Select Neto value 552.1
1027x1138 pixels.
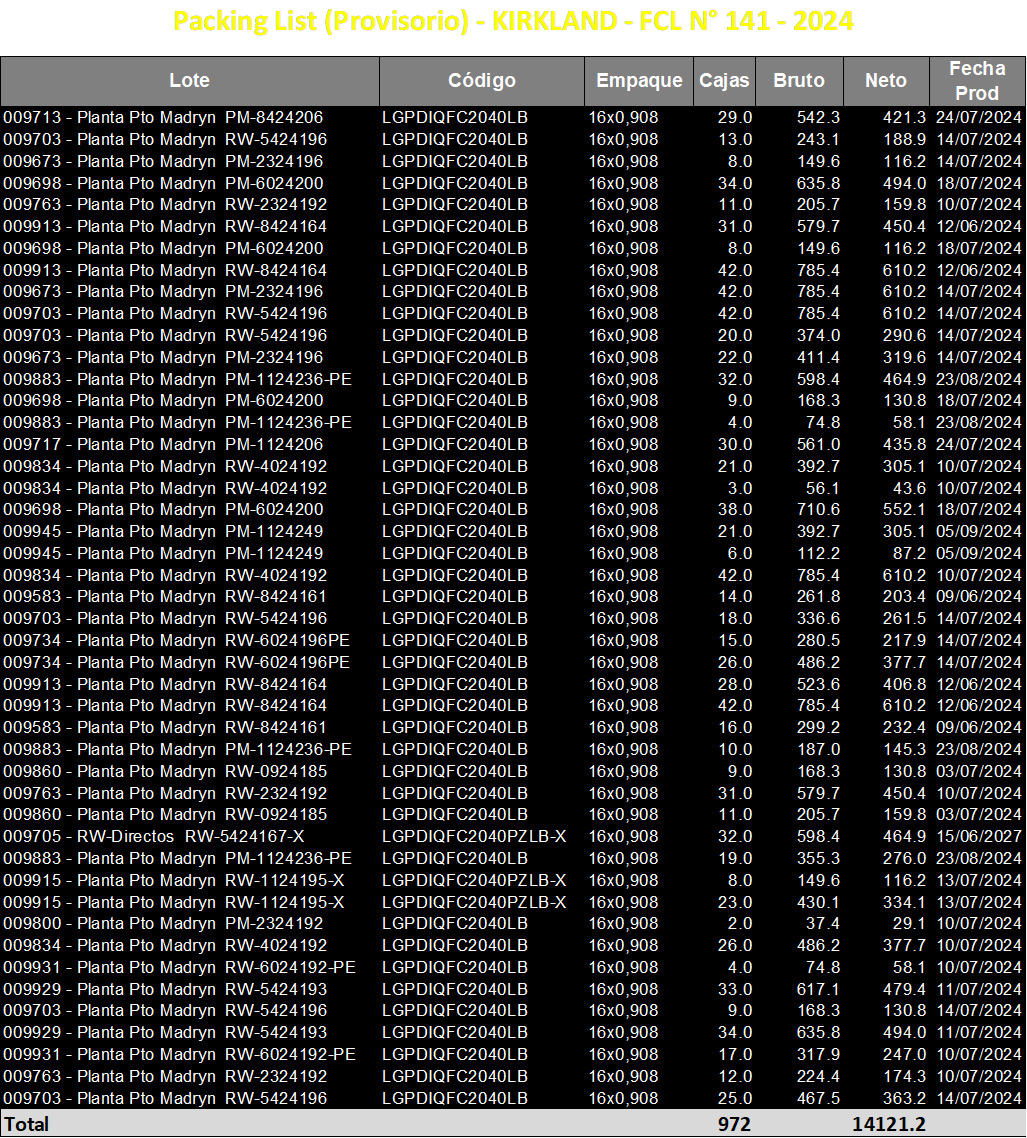pos(904,509)
